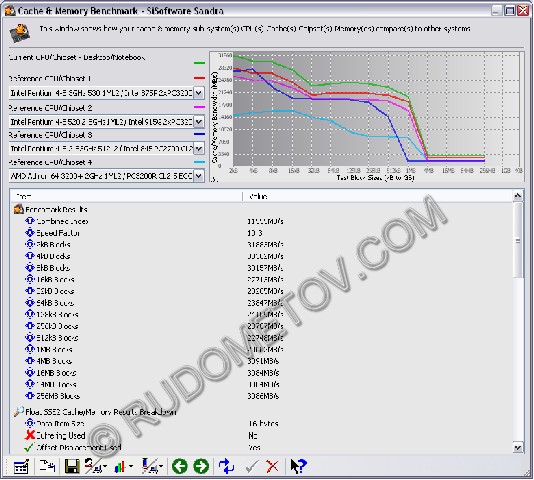Select the Data Item Size row

[261, 423]
